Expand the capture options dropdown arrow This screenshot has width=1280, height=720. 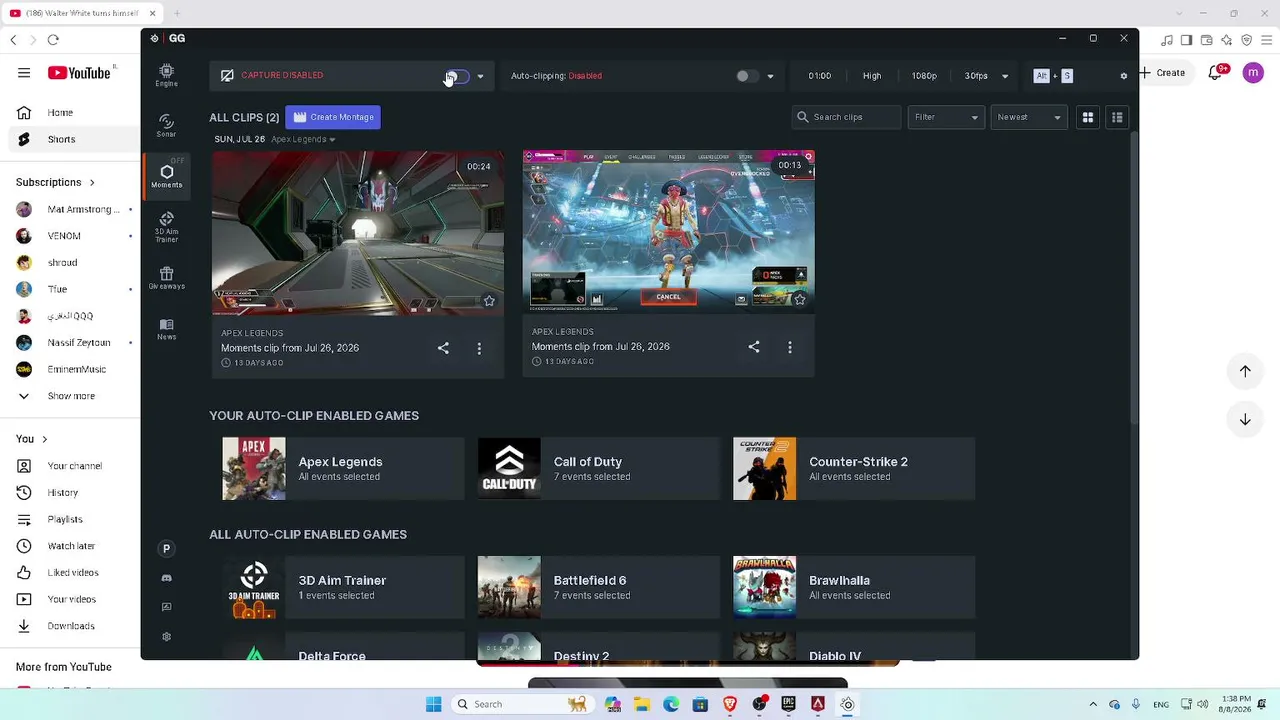click(480, 76)
